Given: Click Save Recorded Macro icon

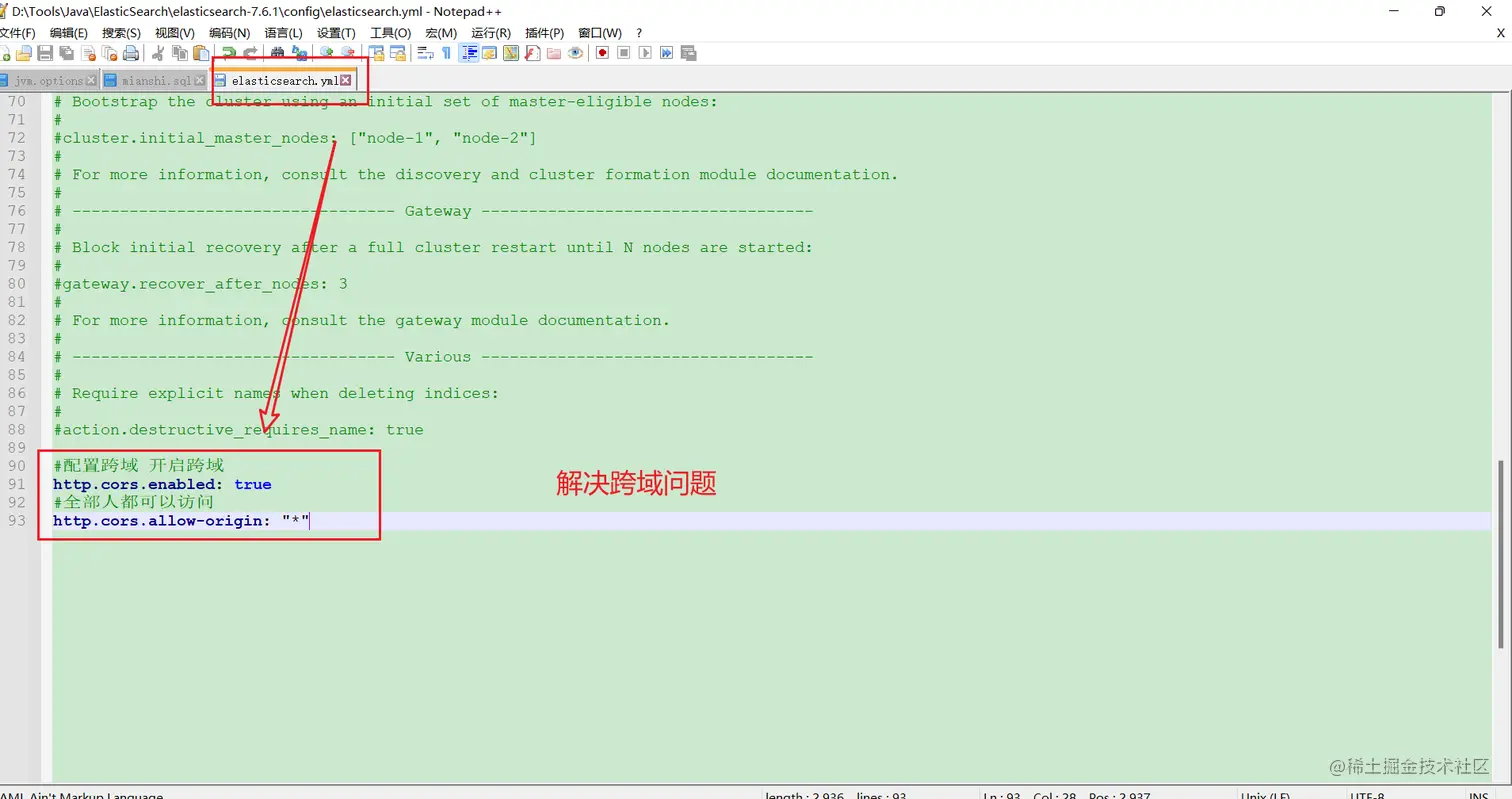Looking at the screenshot, I should click(687, 53).
